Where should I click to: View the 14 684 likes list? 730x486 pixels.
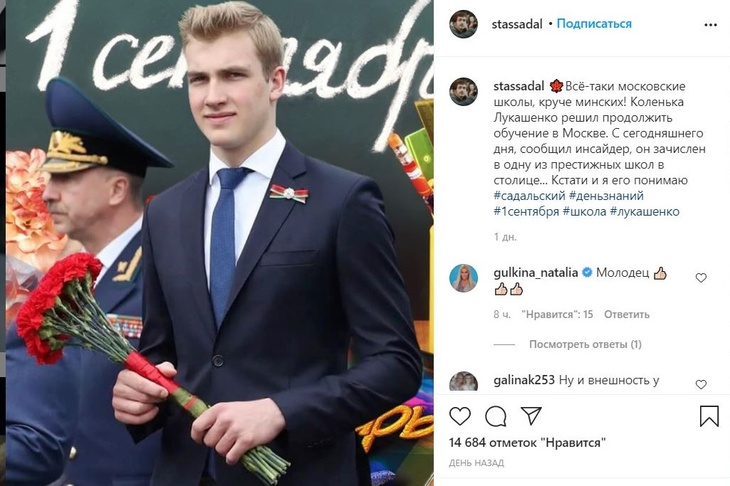coord(527,443)
